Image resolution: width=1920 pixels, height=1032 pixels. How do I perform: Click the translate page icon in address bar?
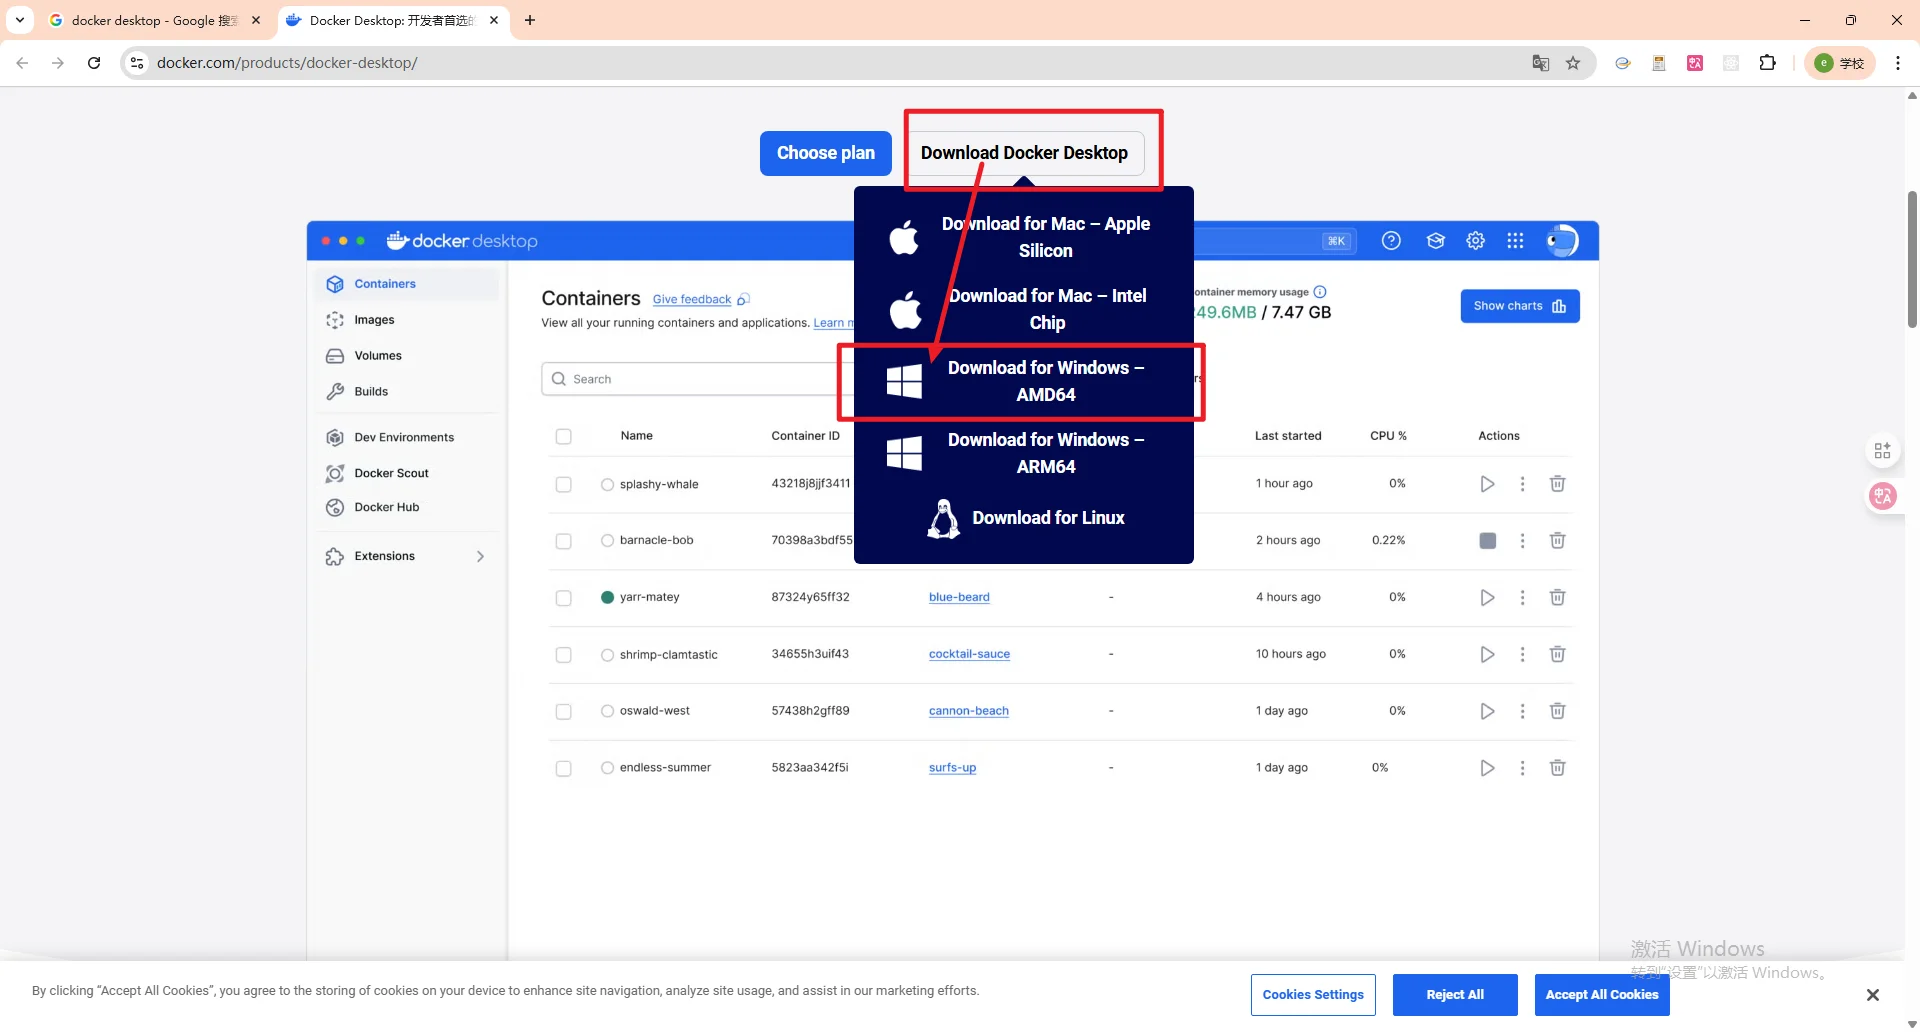pyautogui.click(x=1540, y=63)
